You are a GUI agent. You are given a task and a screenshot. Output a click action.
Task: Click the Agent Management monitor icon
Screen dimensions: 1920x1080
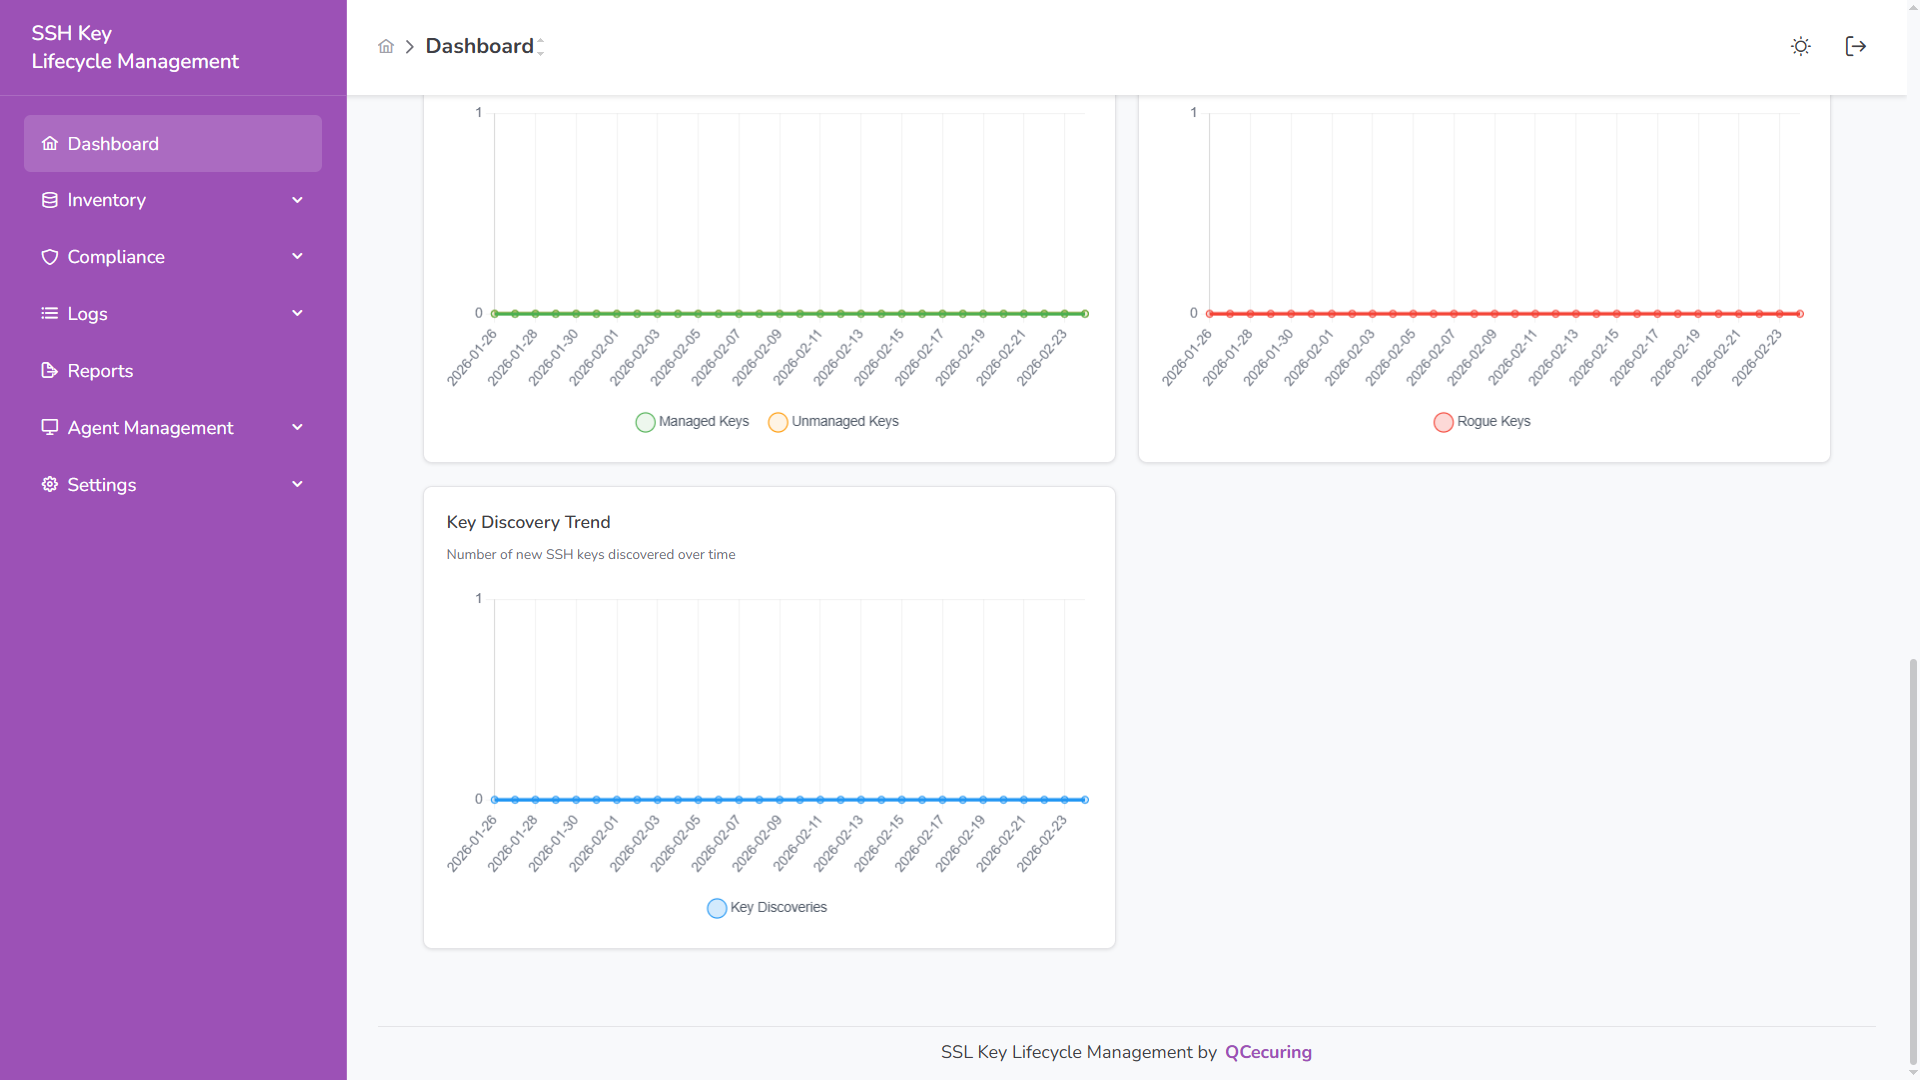[50, 427]
